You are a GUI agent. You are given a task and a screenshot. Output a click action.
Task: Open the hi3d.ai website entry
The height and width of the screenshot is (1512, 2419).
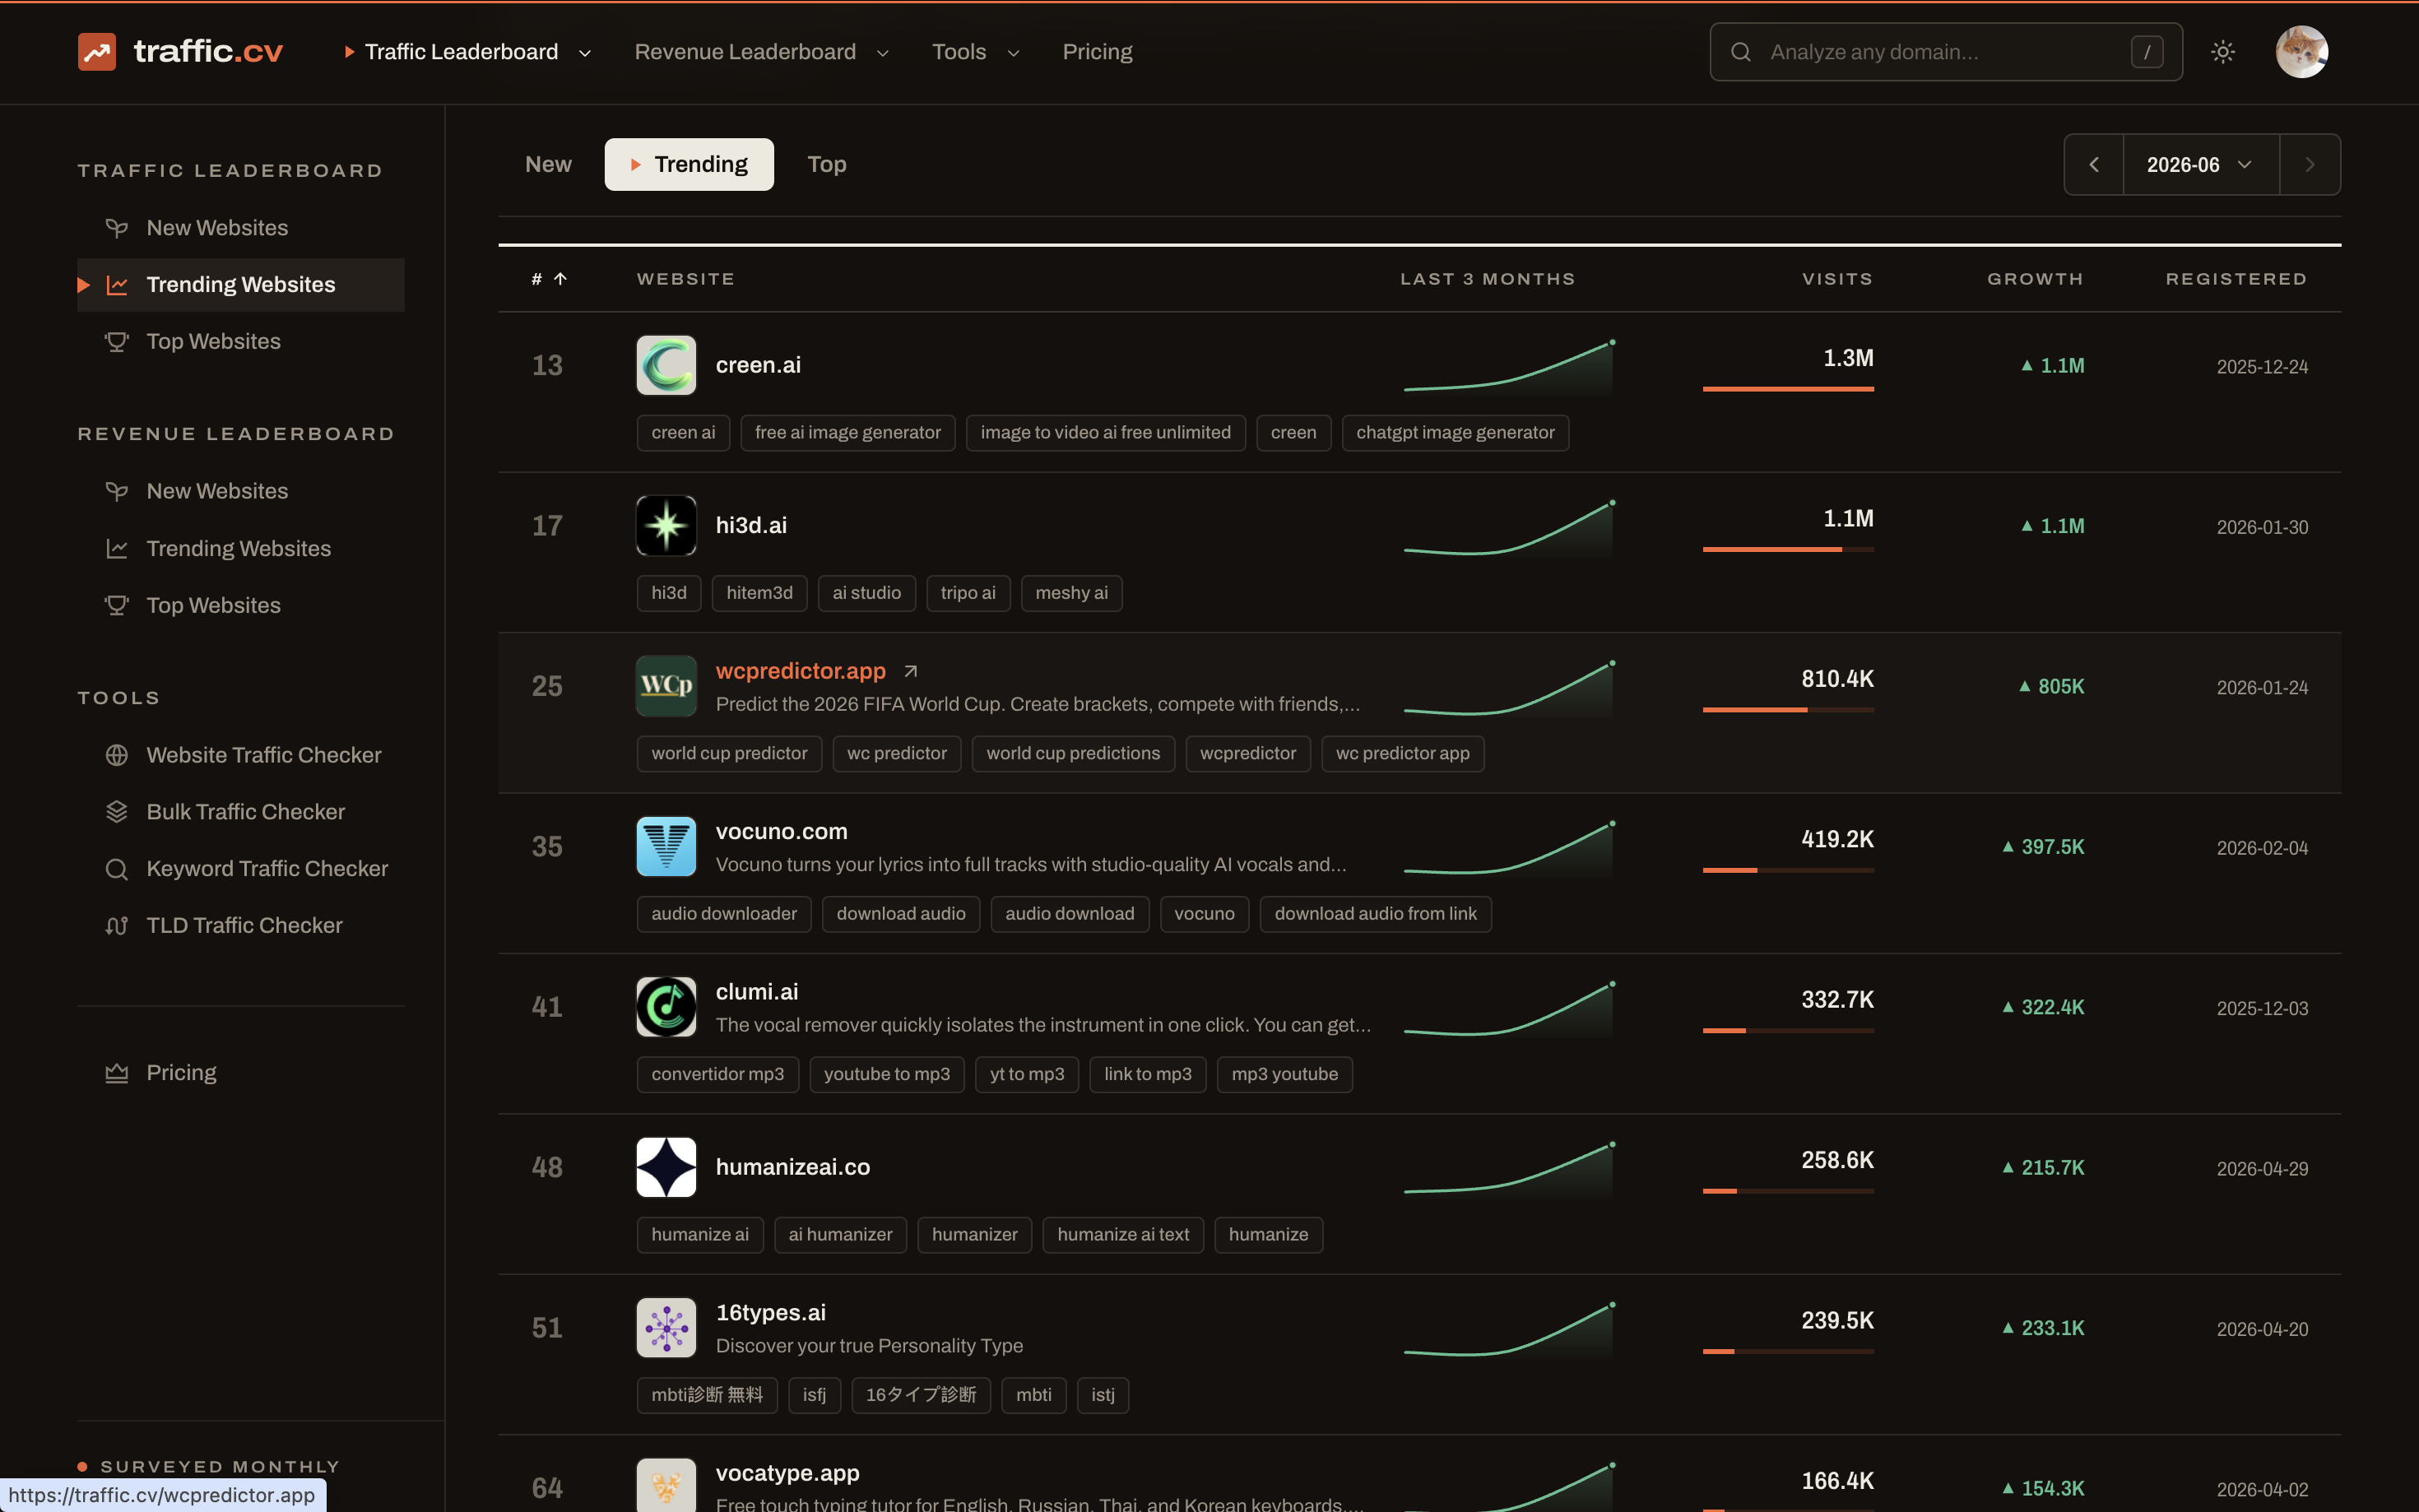(x=751, y=525)
